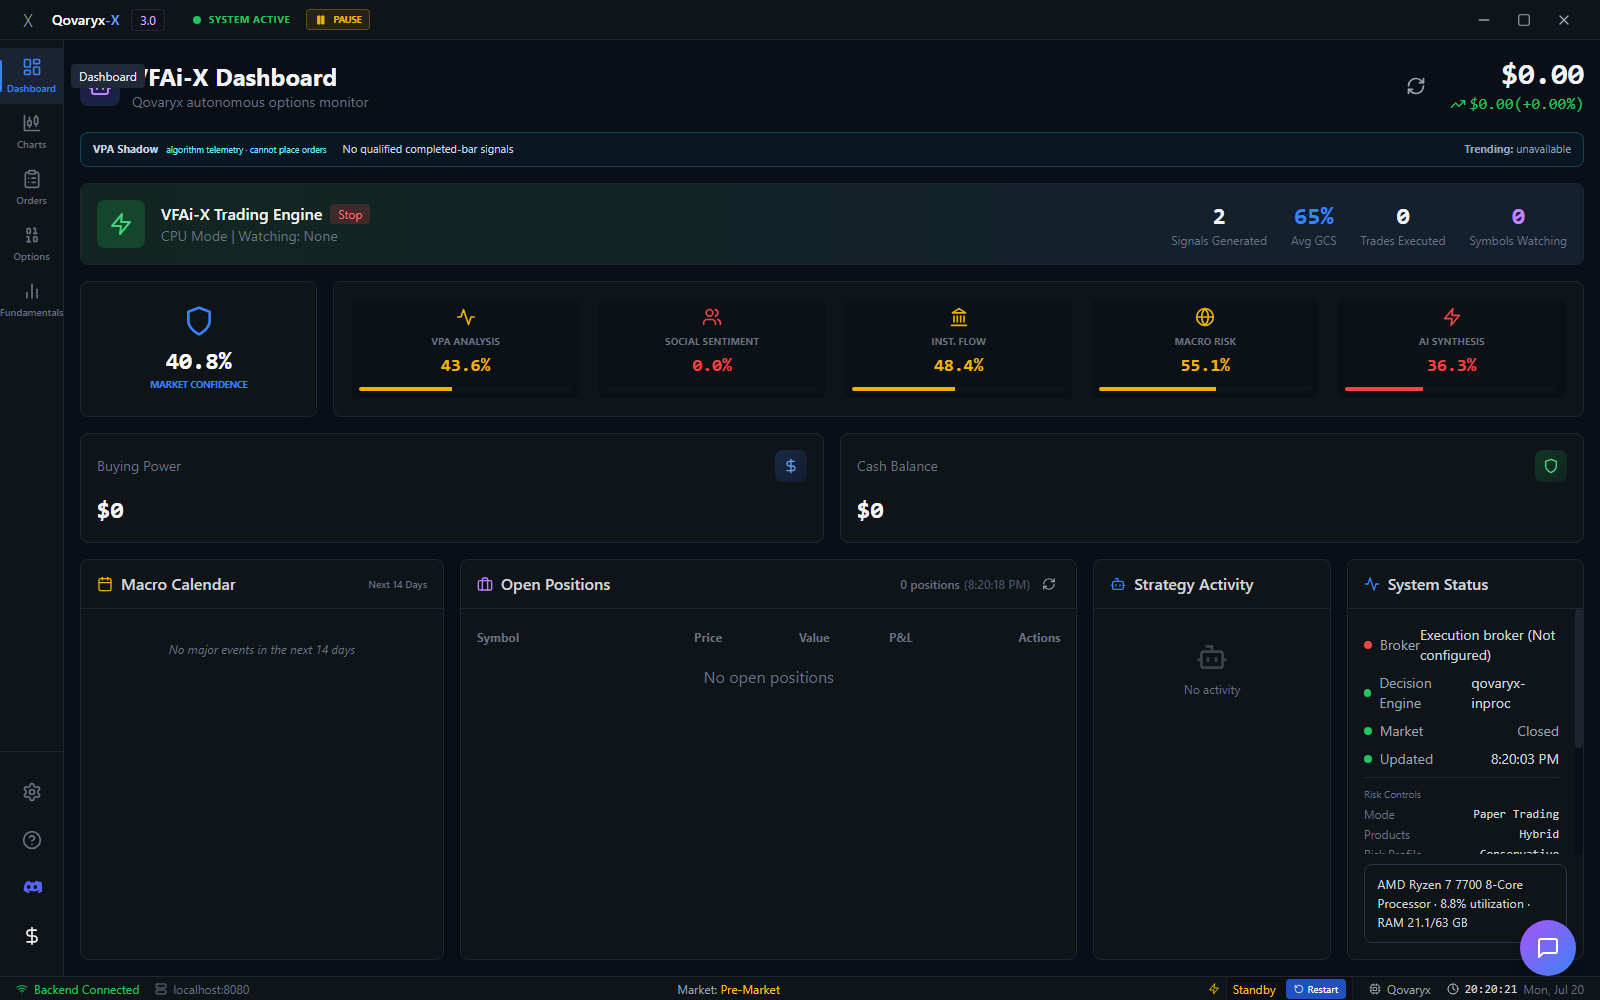1600x1000 pixels.
Task: Click the Qovaryx-X logo icon
Action: [x=28, y=20]
